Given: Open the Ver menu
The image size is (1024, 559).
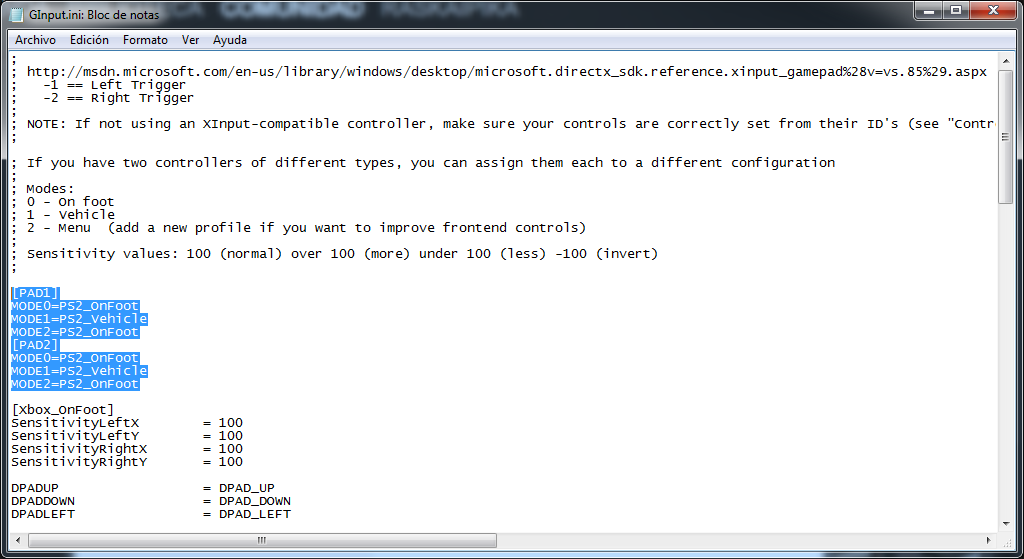Looking at the screenshot, I should tap(190, 40).
